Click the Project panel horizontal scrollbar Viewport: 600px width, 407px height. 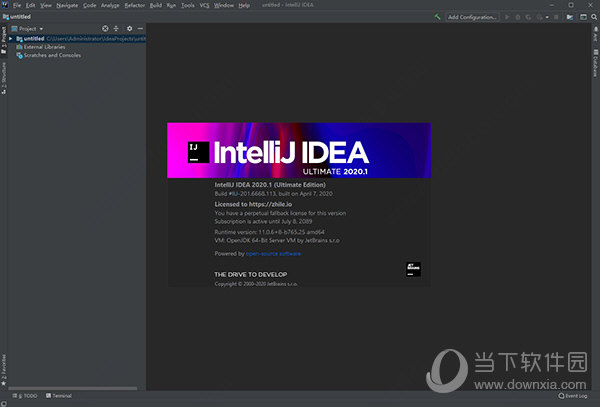(73, 388)
